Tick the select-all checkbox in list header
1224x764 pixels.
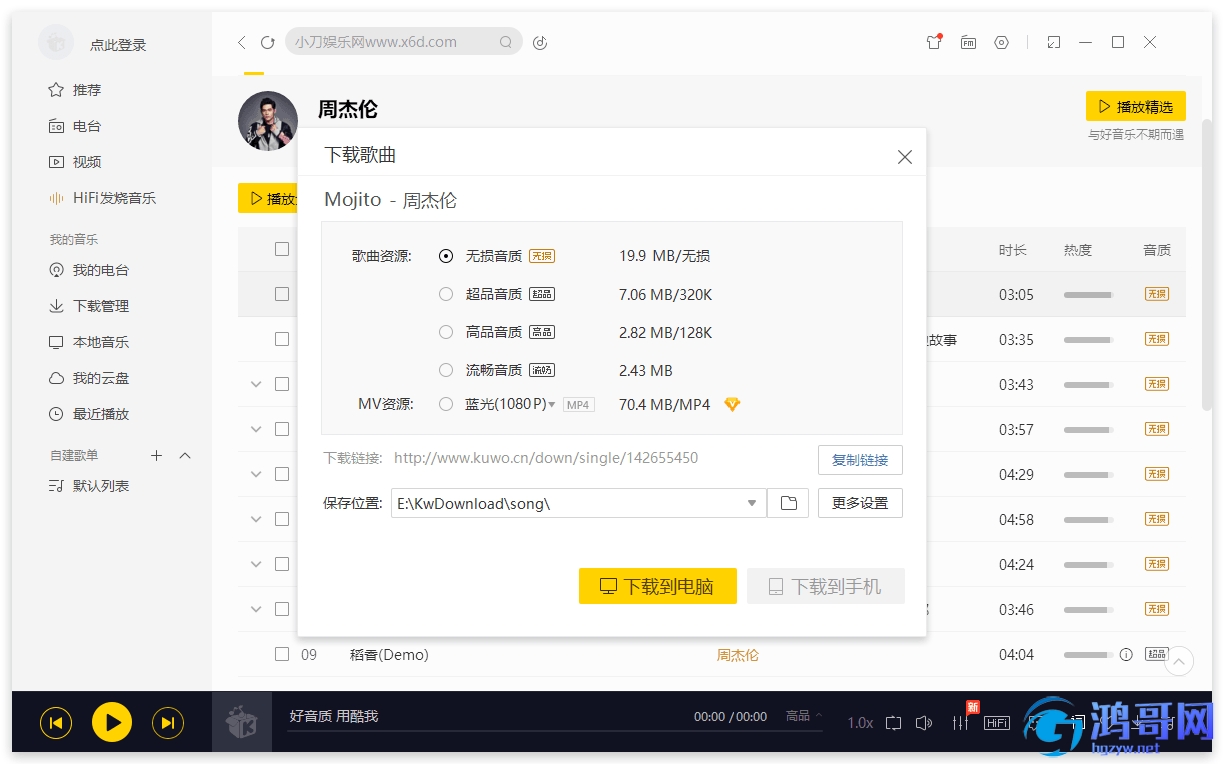pos(282,249)
